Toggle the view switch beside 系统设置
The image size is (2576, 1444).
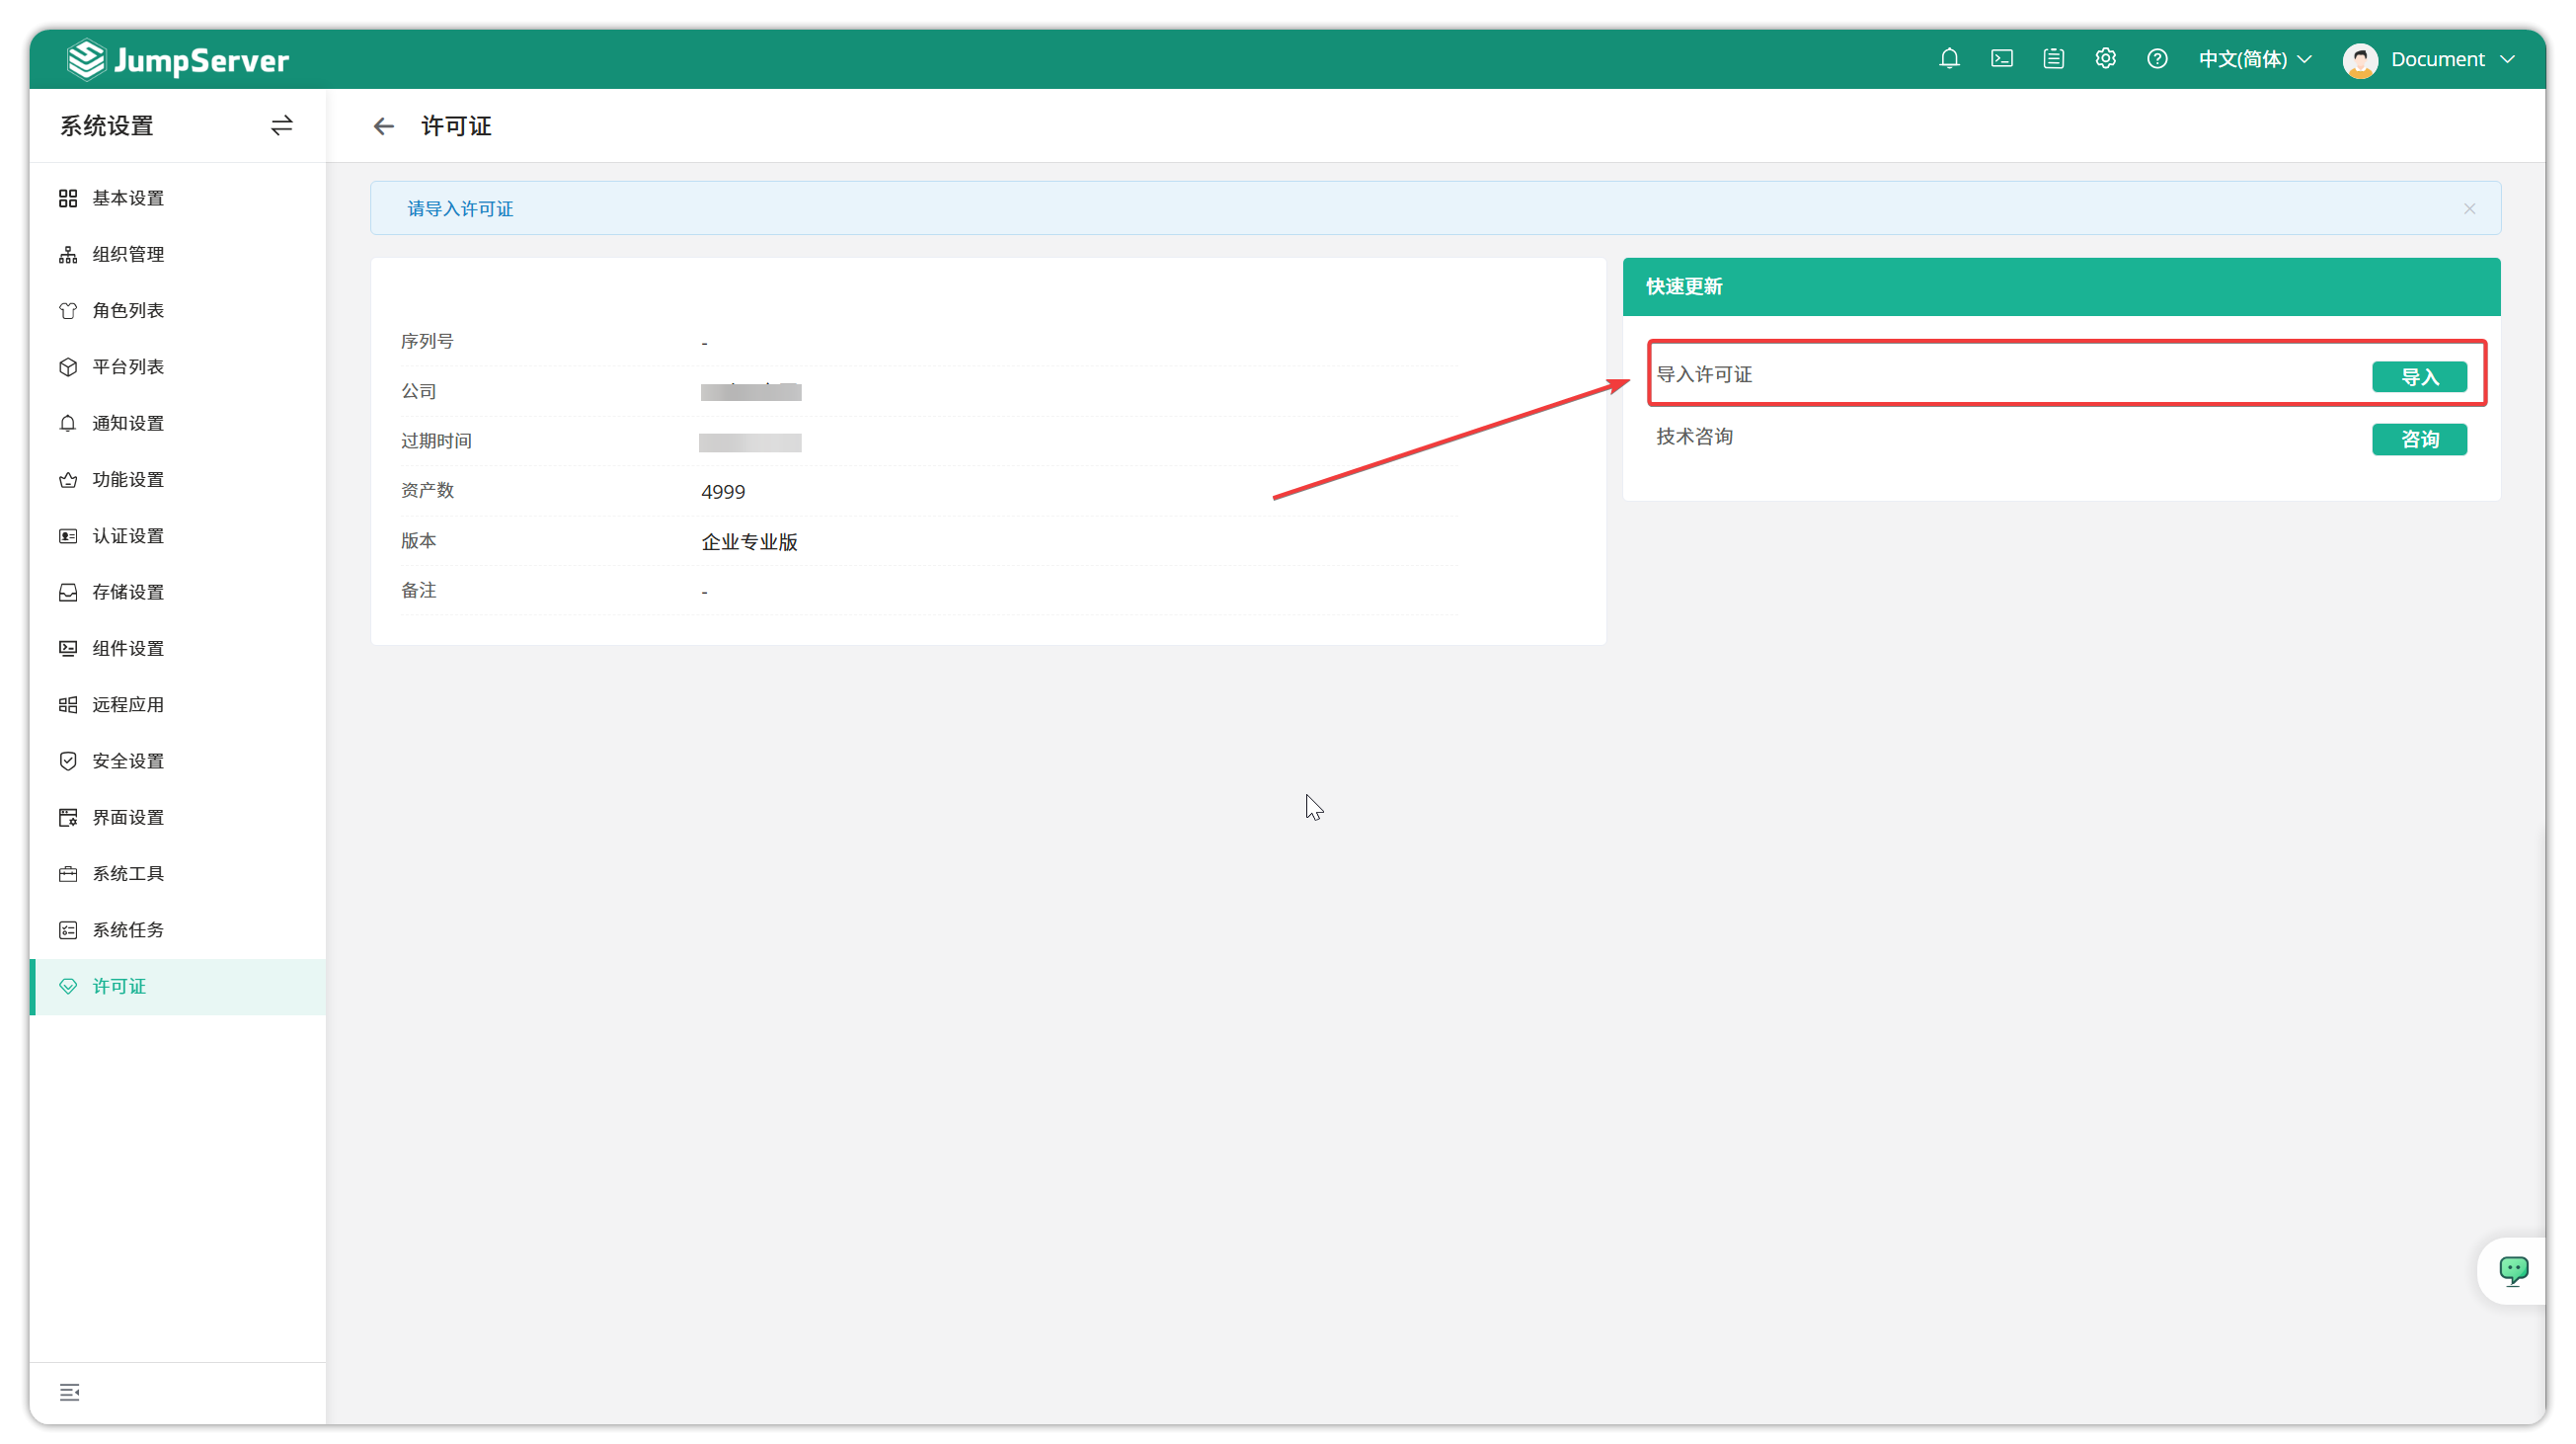pos(282,126)
